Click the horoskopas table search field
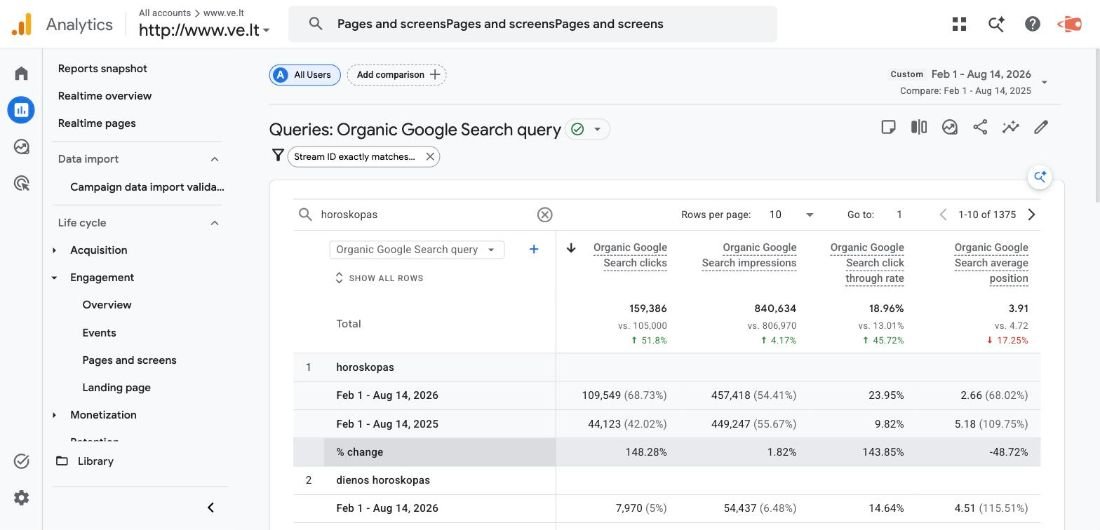This screenshot has height=530, width=1100. click(424, 215)
